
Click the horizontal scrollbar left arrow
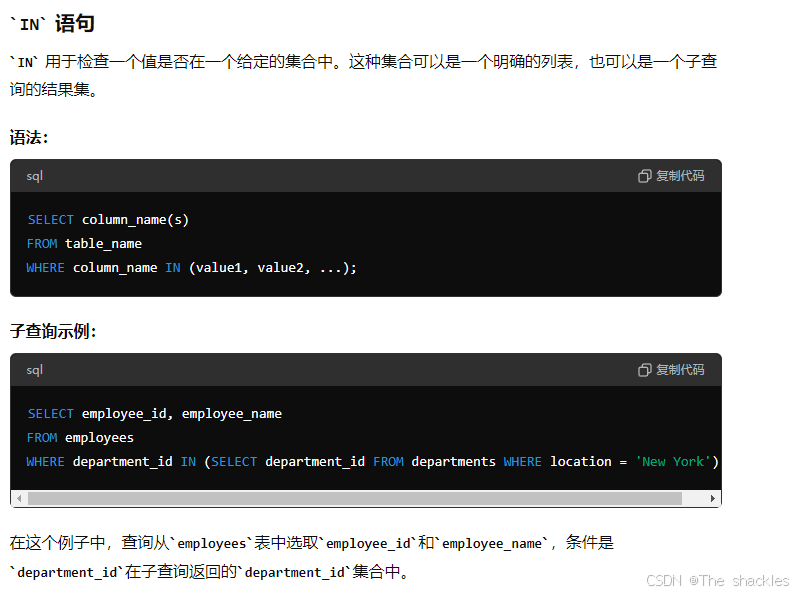pos(19,498)
